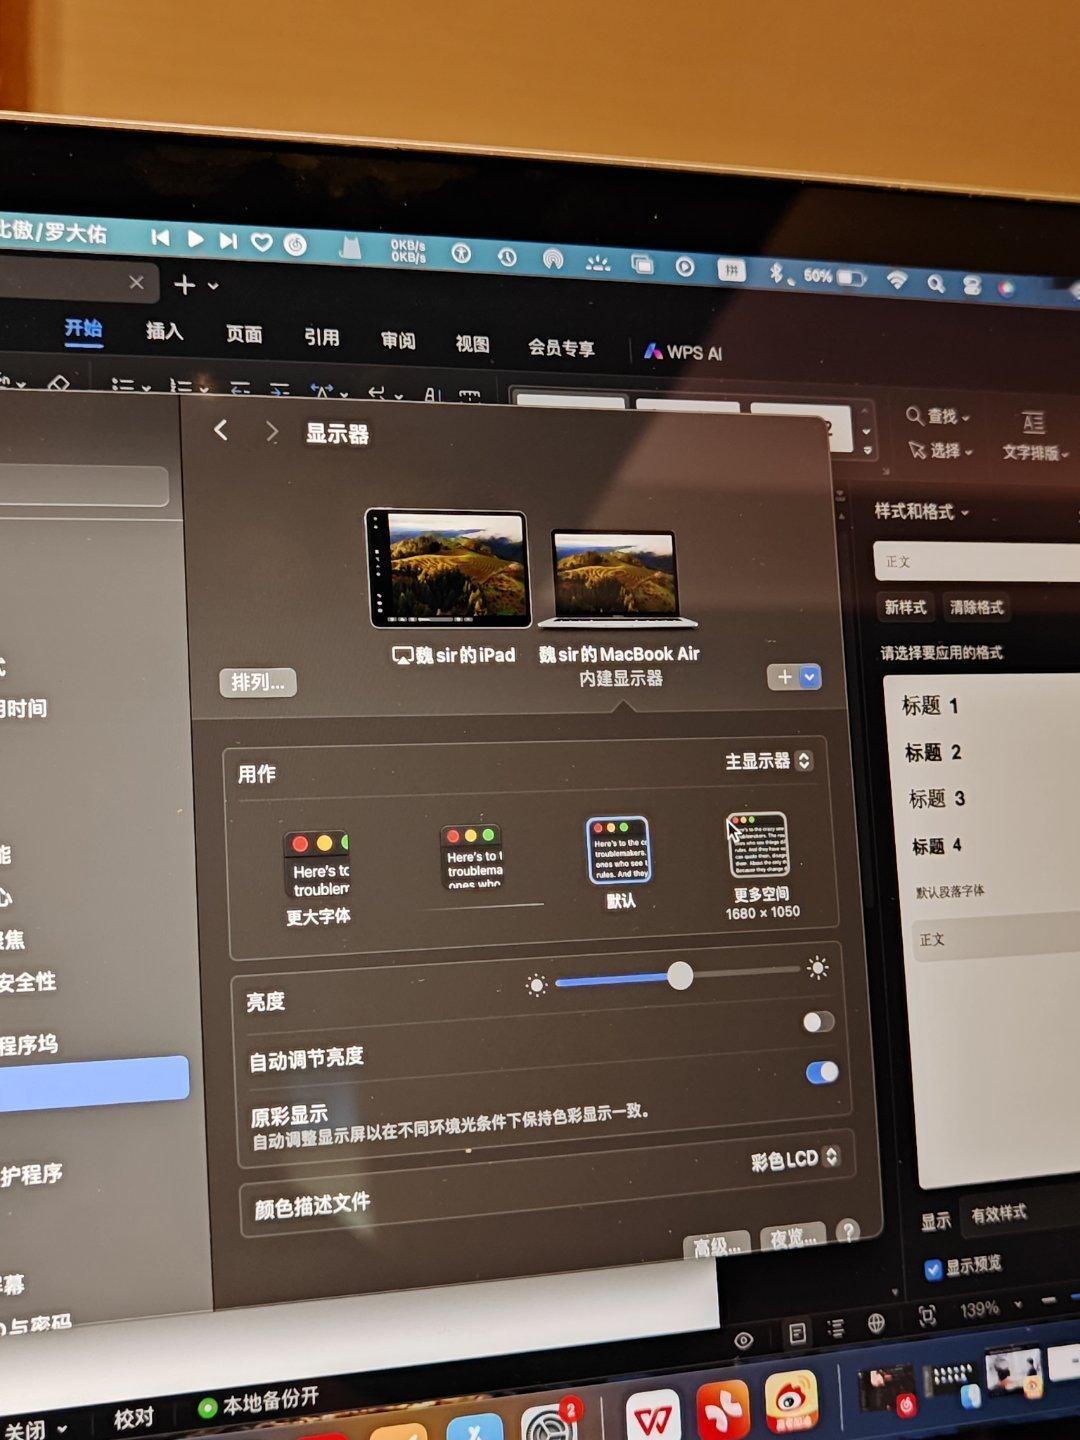Switch to 引用 ribbon tab
The height and width of the screenshot is (1440, 1080).
pyautogui.click(x=321, y=337)
